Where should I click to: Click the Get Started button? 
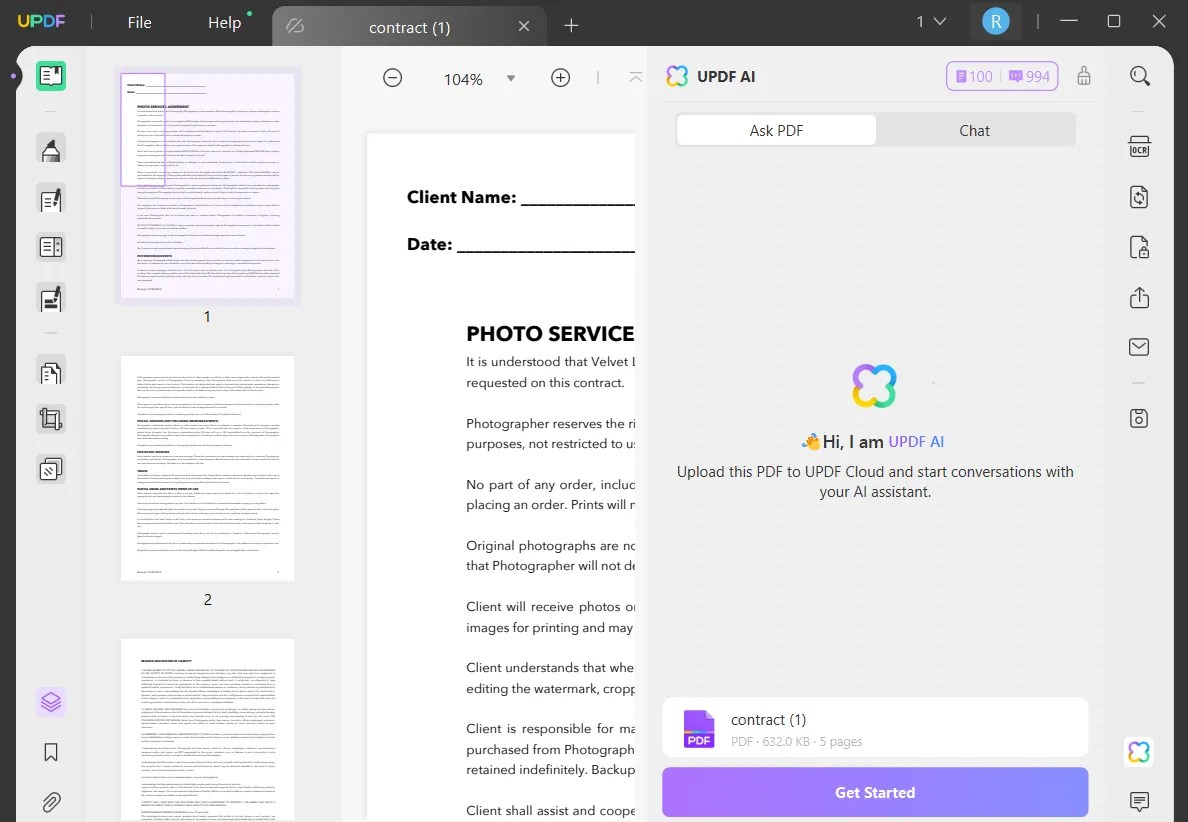pos(876,792)
